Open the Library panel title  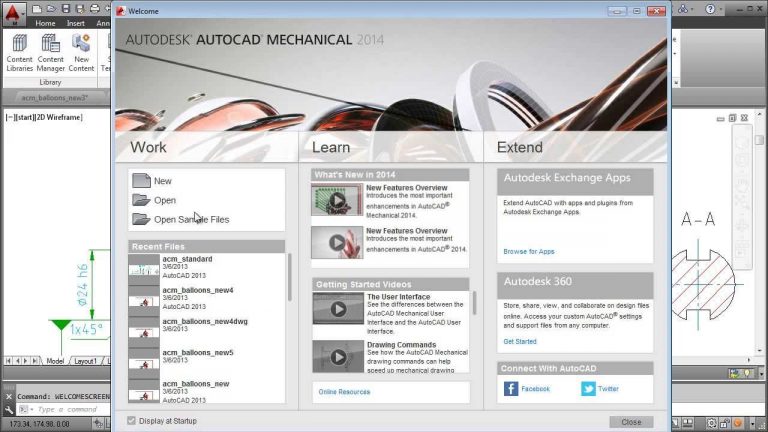pyautogui.click(x=50, y=82)
